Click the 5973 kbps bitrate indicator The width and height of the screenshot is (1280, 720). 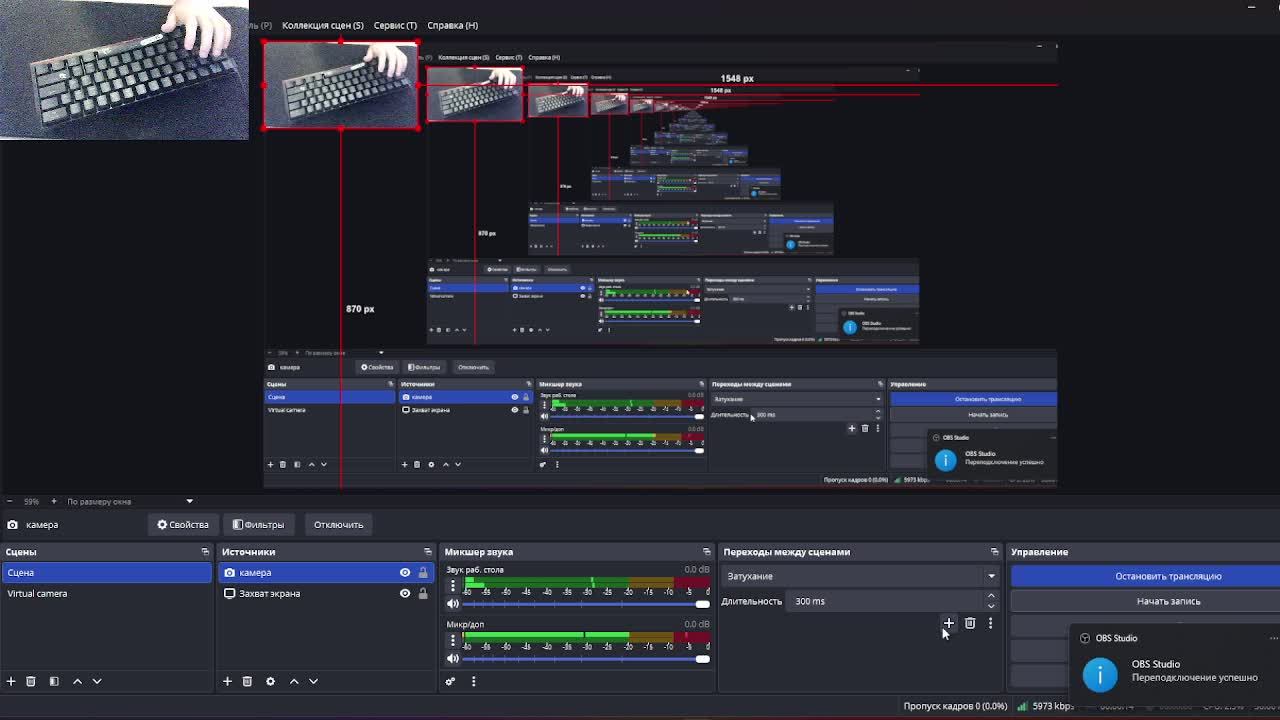pos(1046,706)
